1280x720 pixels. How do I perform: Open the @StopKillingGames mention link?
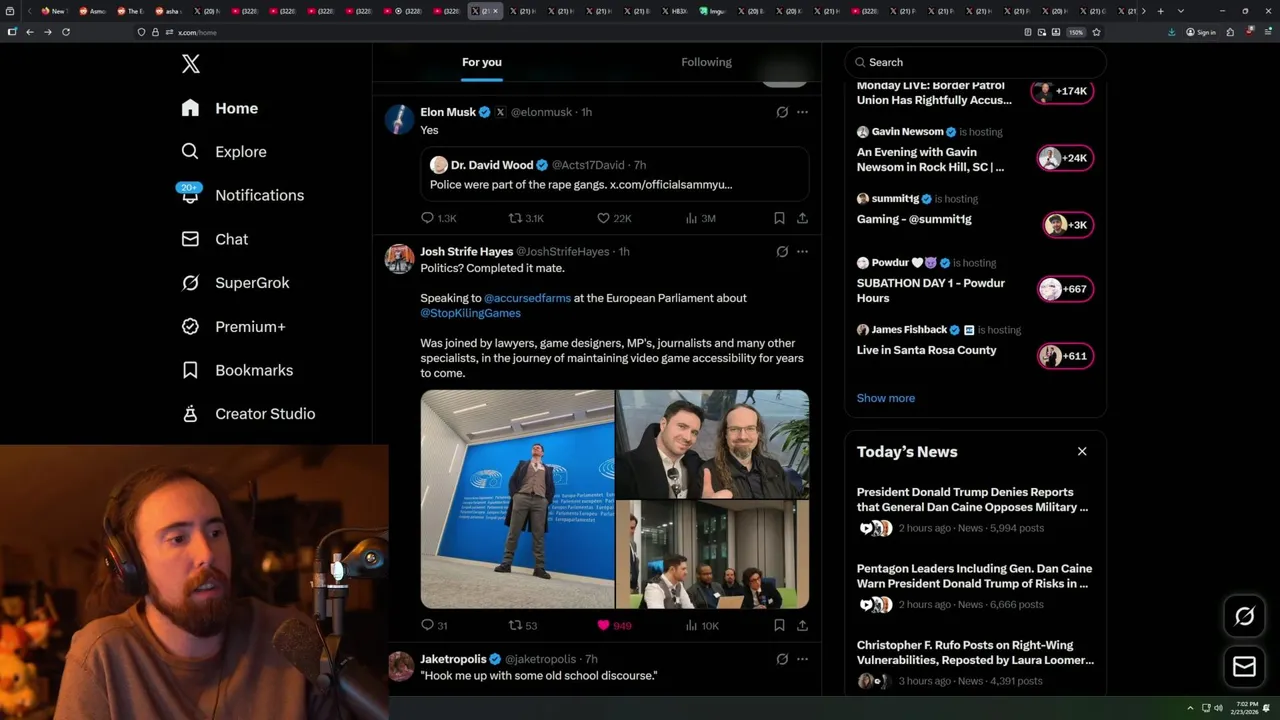point(470,313)
